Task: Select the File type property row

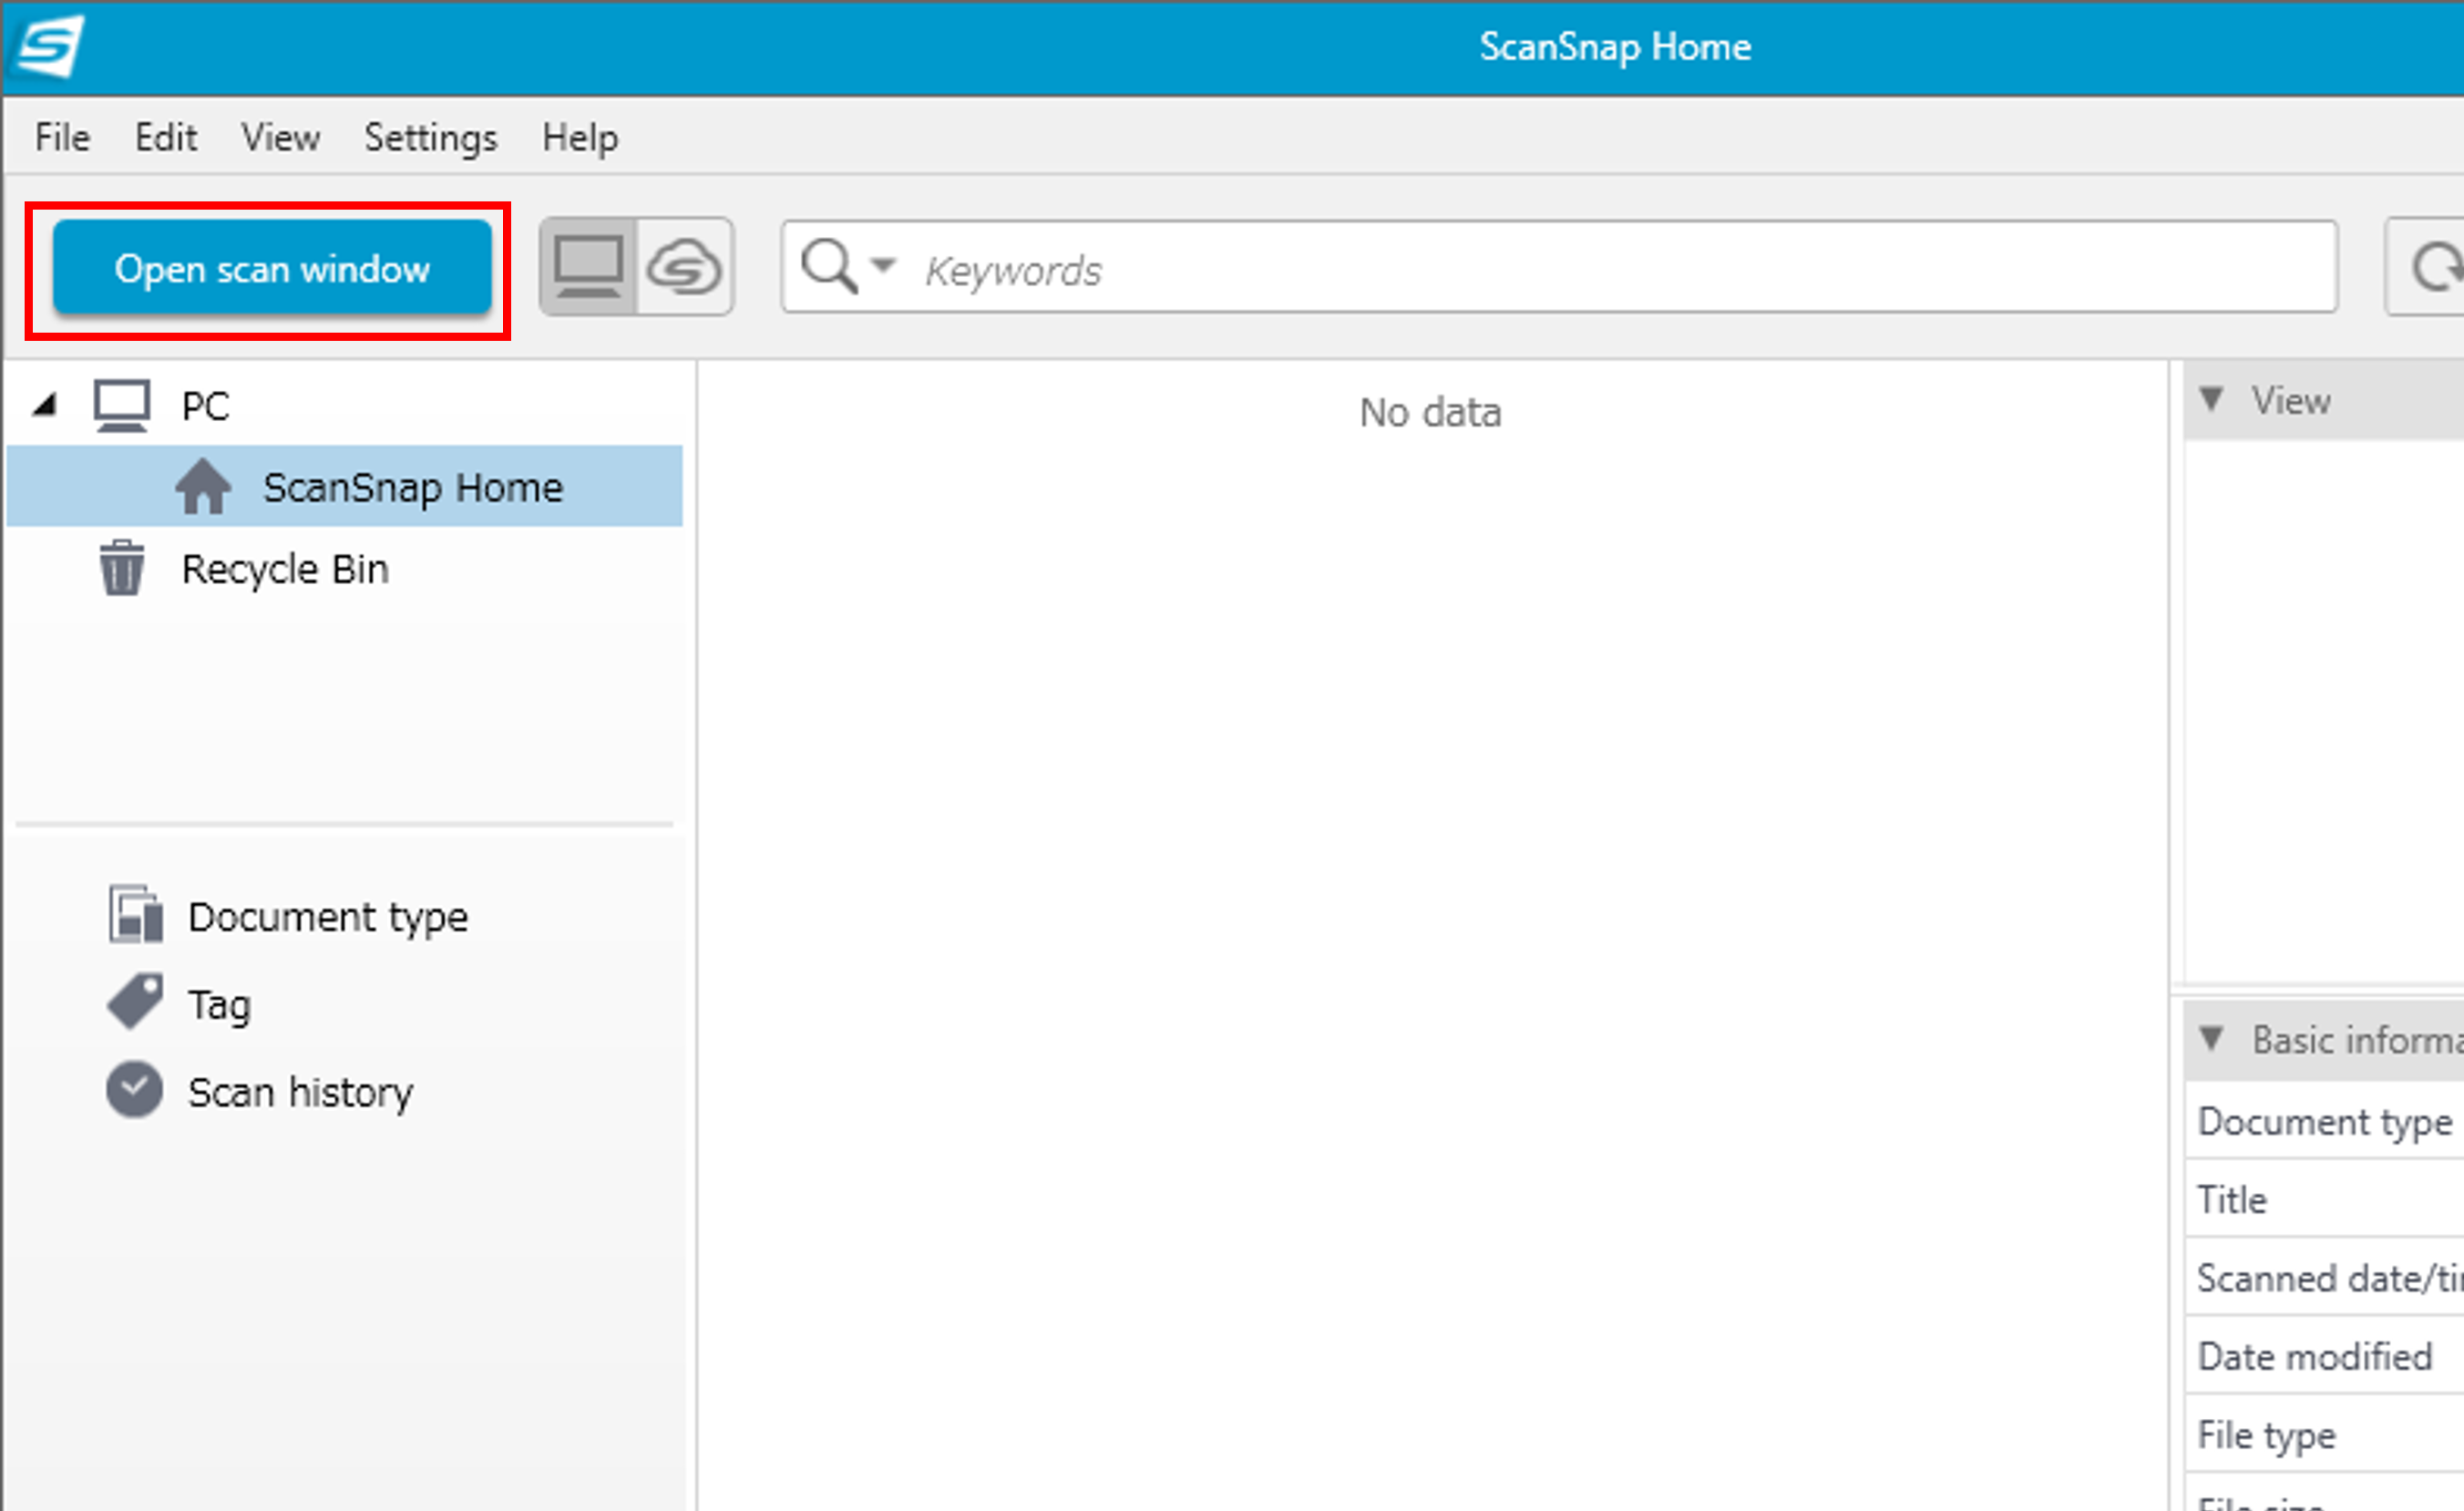Action: coord(2324,1434)
